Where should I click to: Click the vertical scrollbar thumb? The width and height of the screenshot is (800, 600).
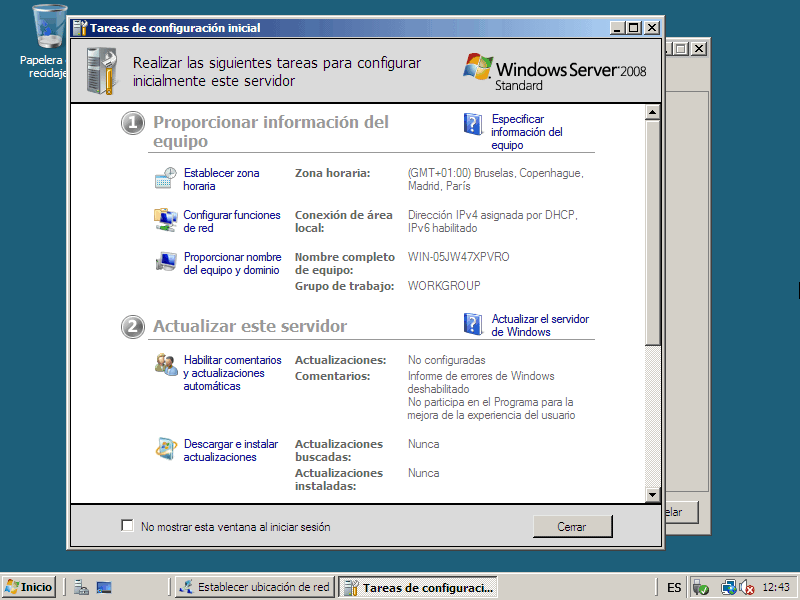[653, 232]
